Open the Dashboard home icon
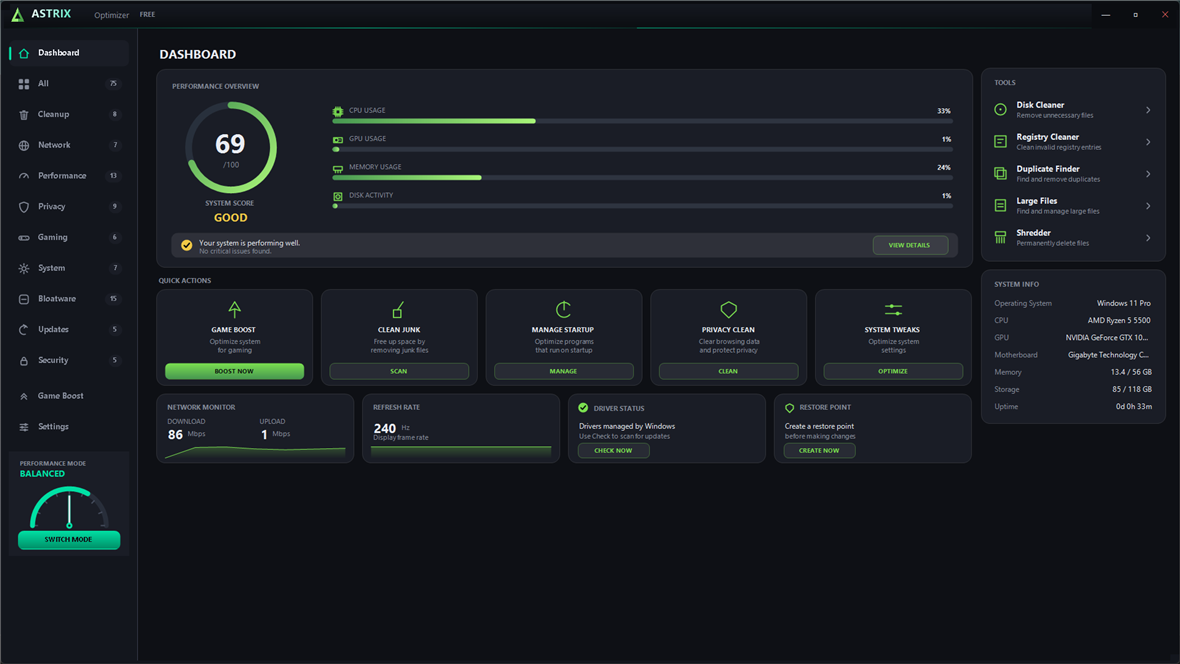The image size is (1180, 664). click(24, 53)
